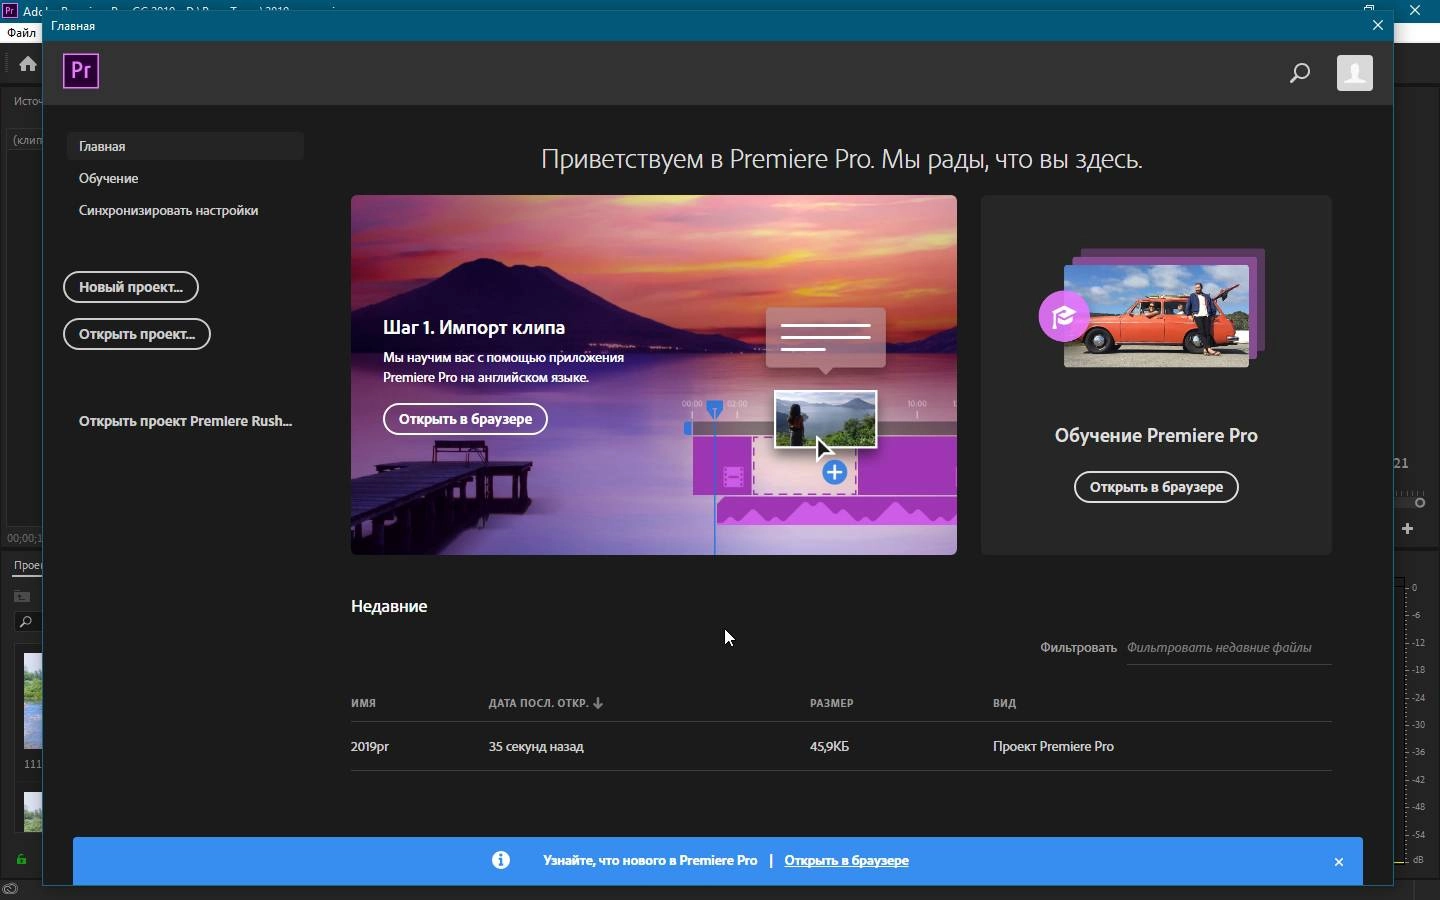Click the plus icon at right edge
The width and height of the screenshot is (1440, 900).
[x=1409, y=528]
